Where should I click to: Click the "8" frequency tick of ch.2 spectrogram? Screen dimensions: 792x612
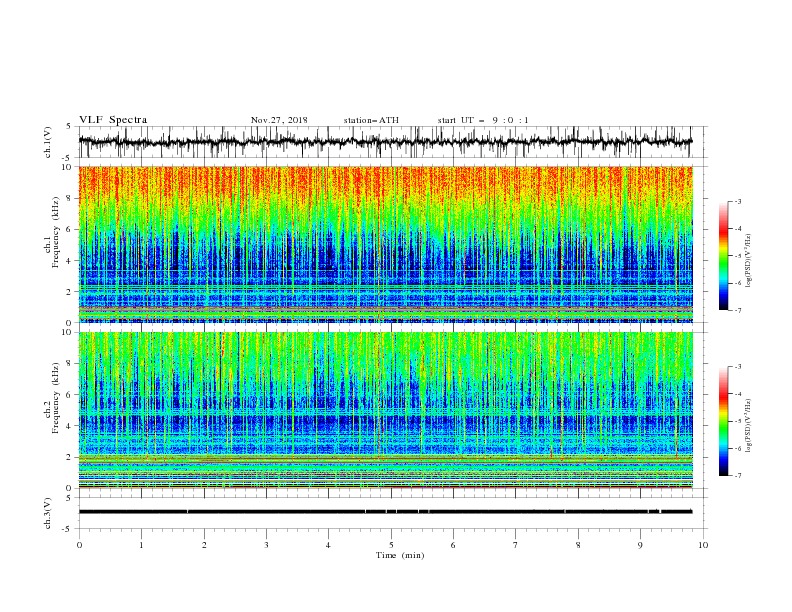click(69, 364)
